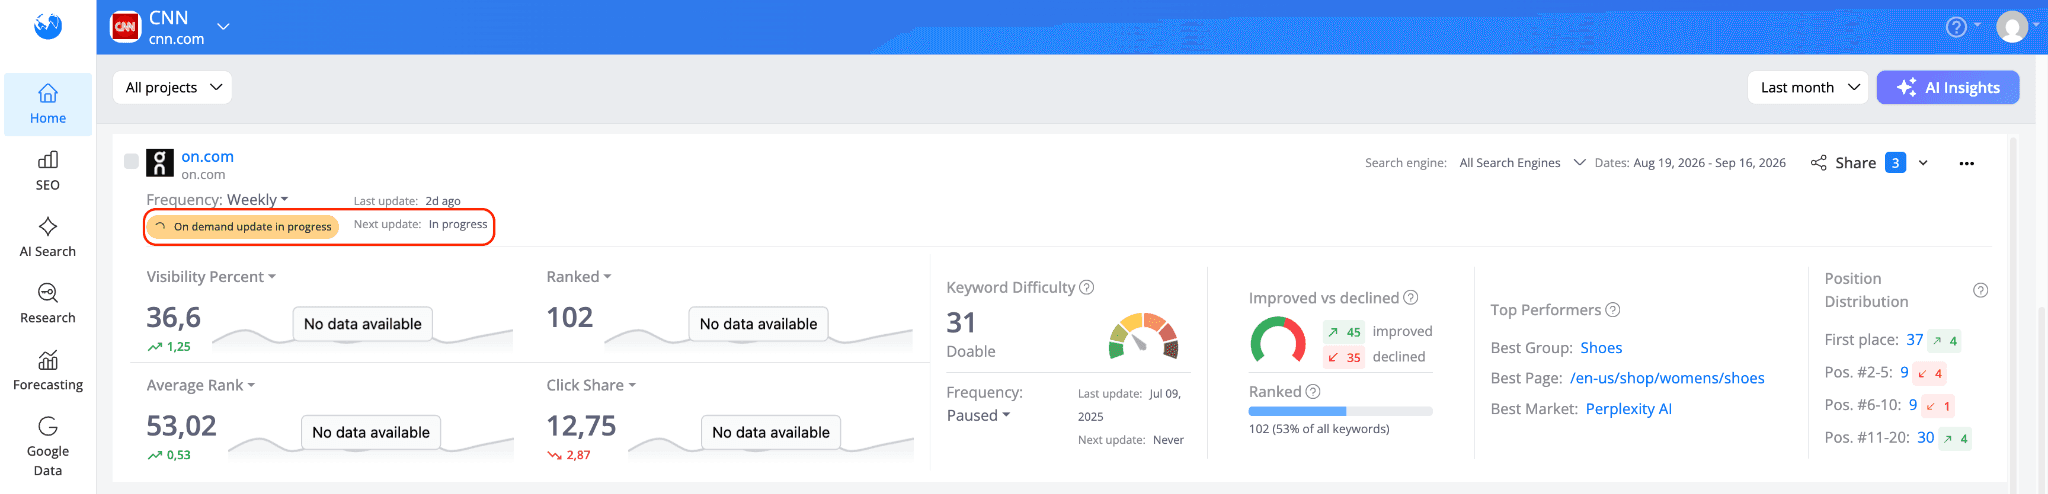The image size is (2048, 494).
Task: Click the Click Share value 12,75
Action: pyautogui.click(x=581, y=426)
